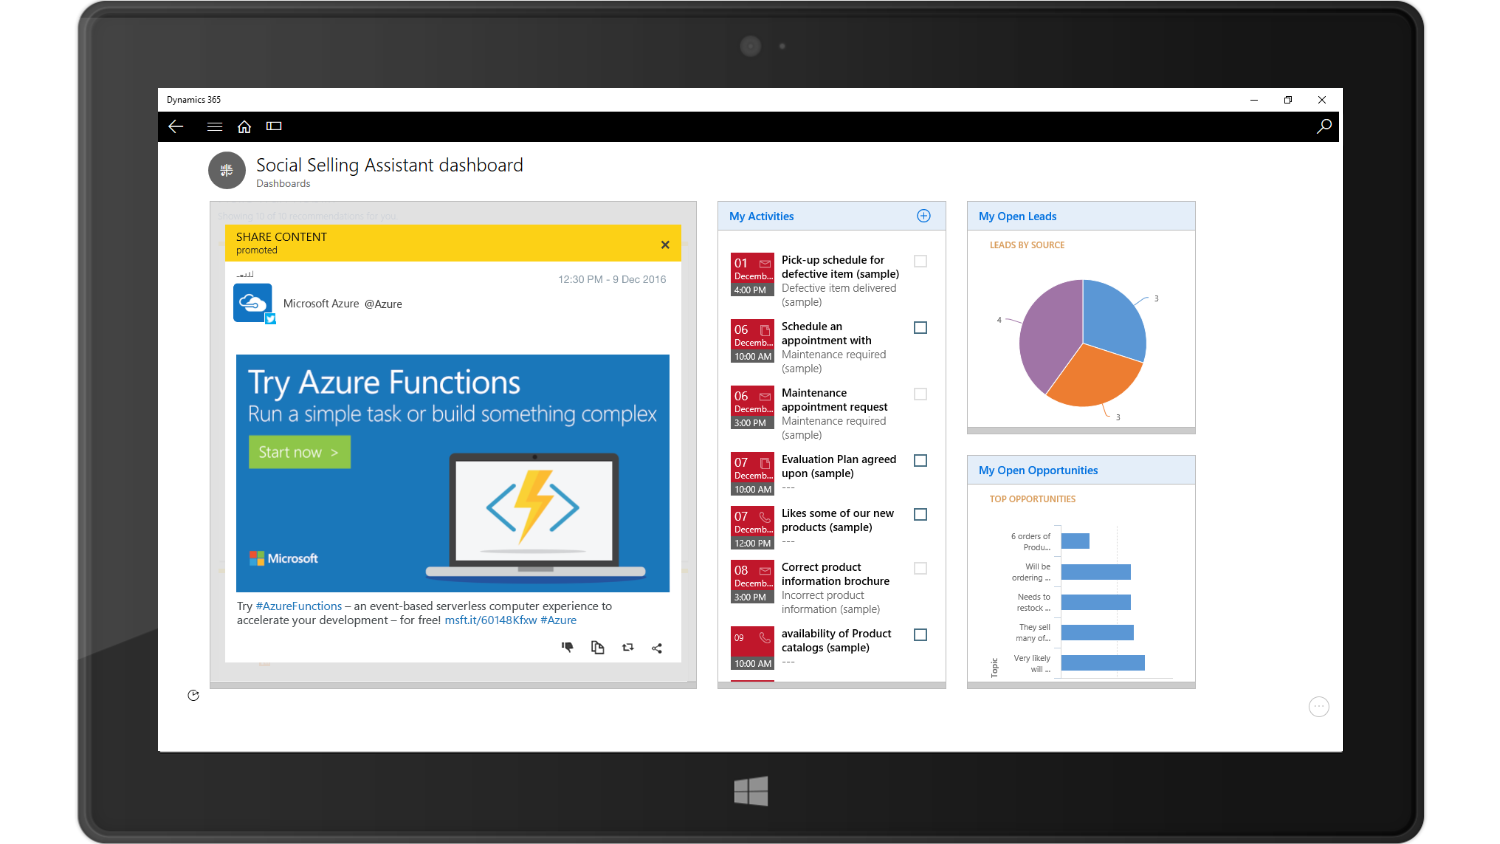The width and height of the screenshot is (1500, 844).
Task: Open the hamburger navigation menu
Action: [x=214, y=126]
